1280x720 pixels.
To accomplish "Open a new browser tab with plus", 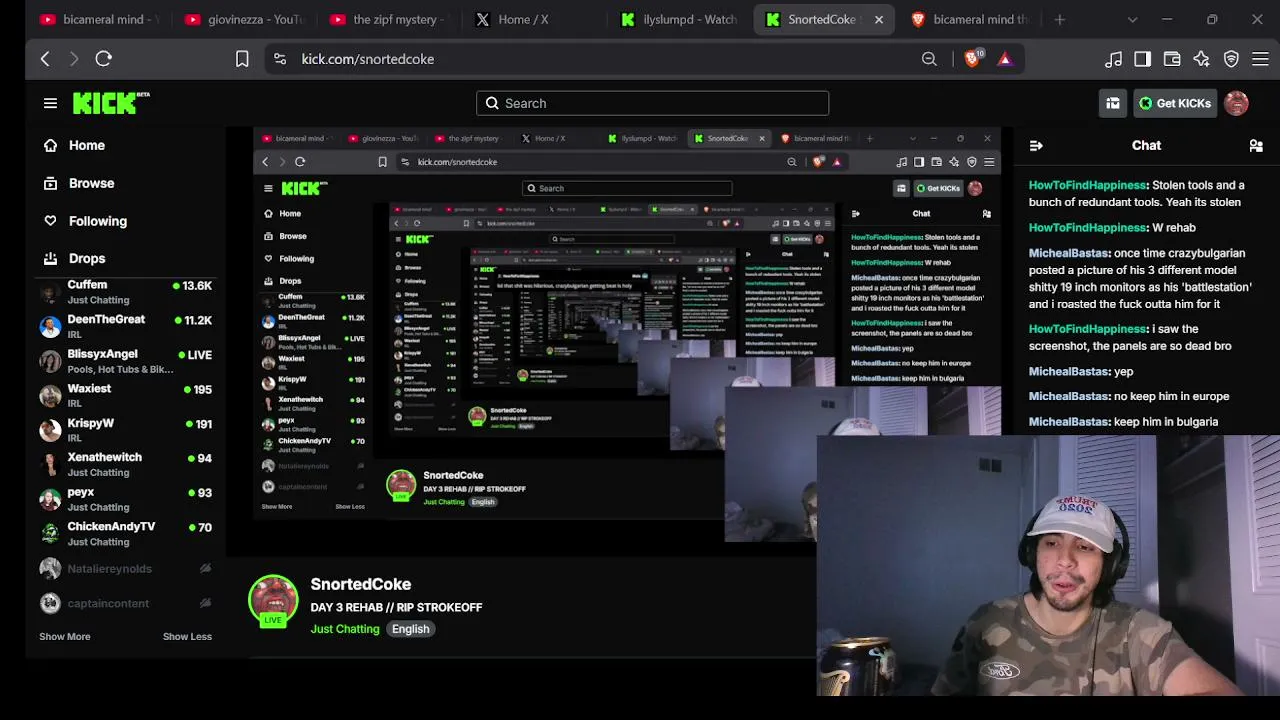I will point(1059,19).
